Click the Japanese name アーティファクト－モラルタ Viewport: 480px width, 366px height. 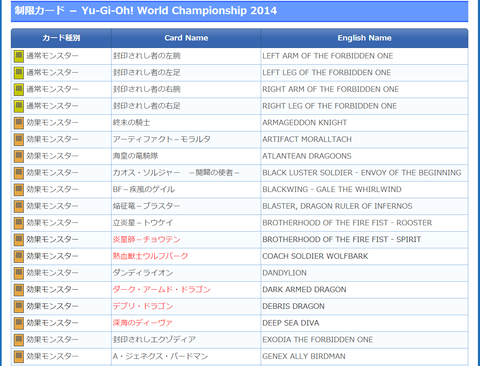coord(161,139)
